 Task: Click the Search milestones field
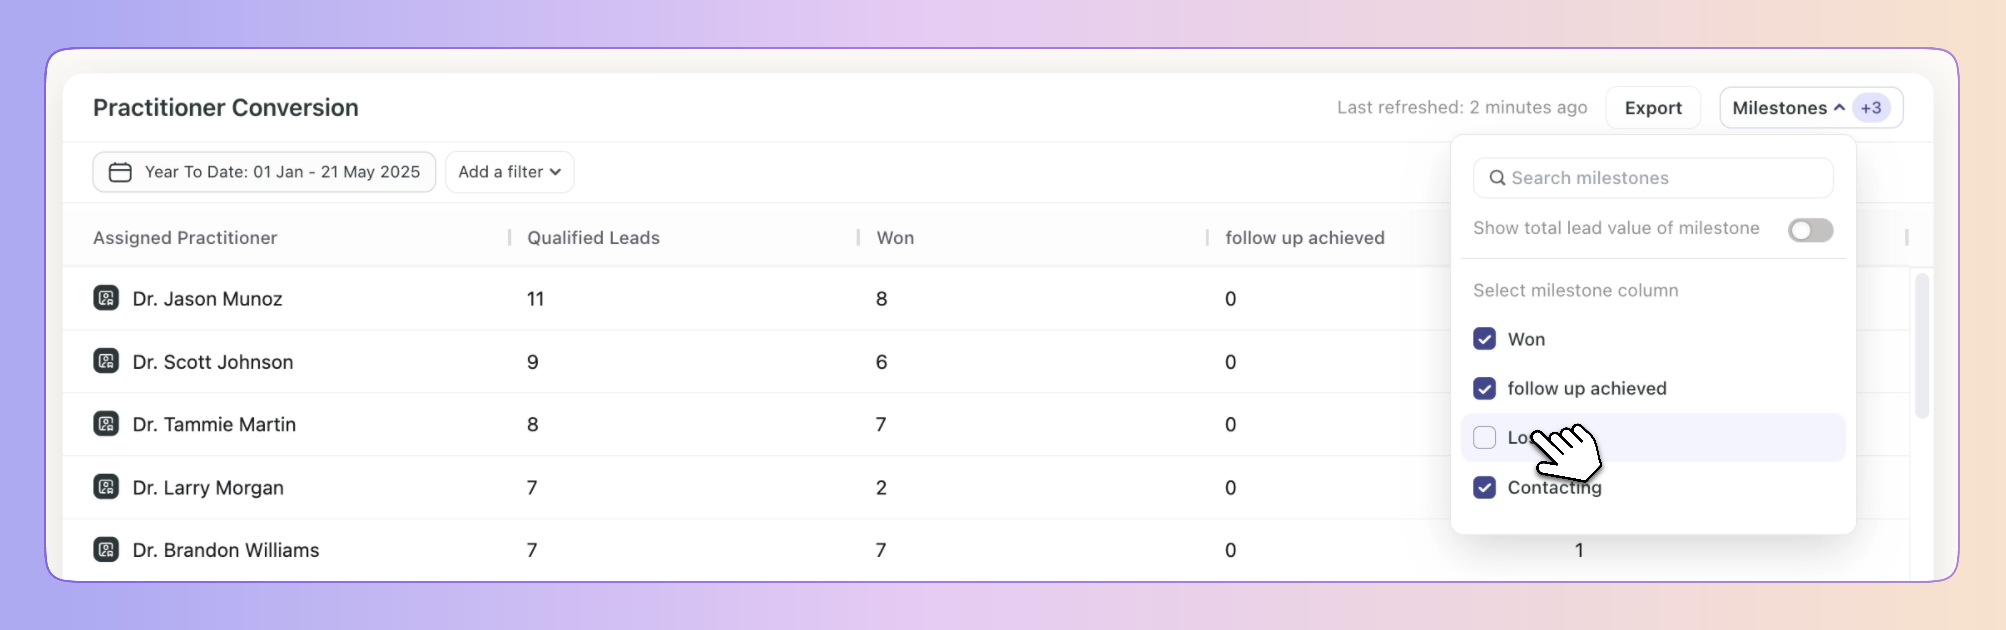(x=1653, y=178)
